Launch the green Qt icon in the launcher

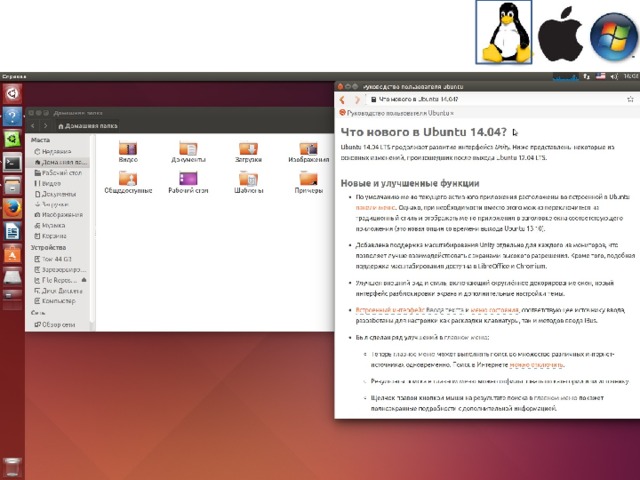coord(12,140)
